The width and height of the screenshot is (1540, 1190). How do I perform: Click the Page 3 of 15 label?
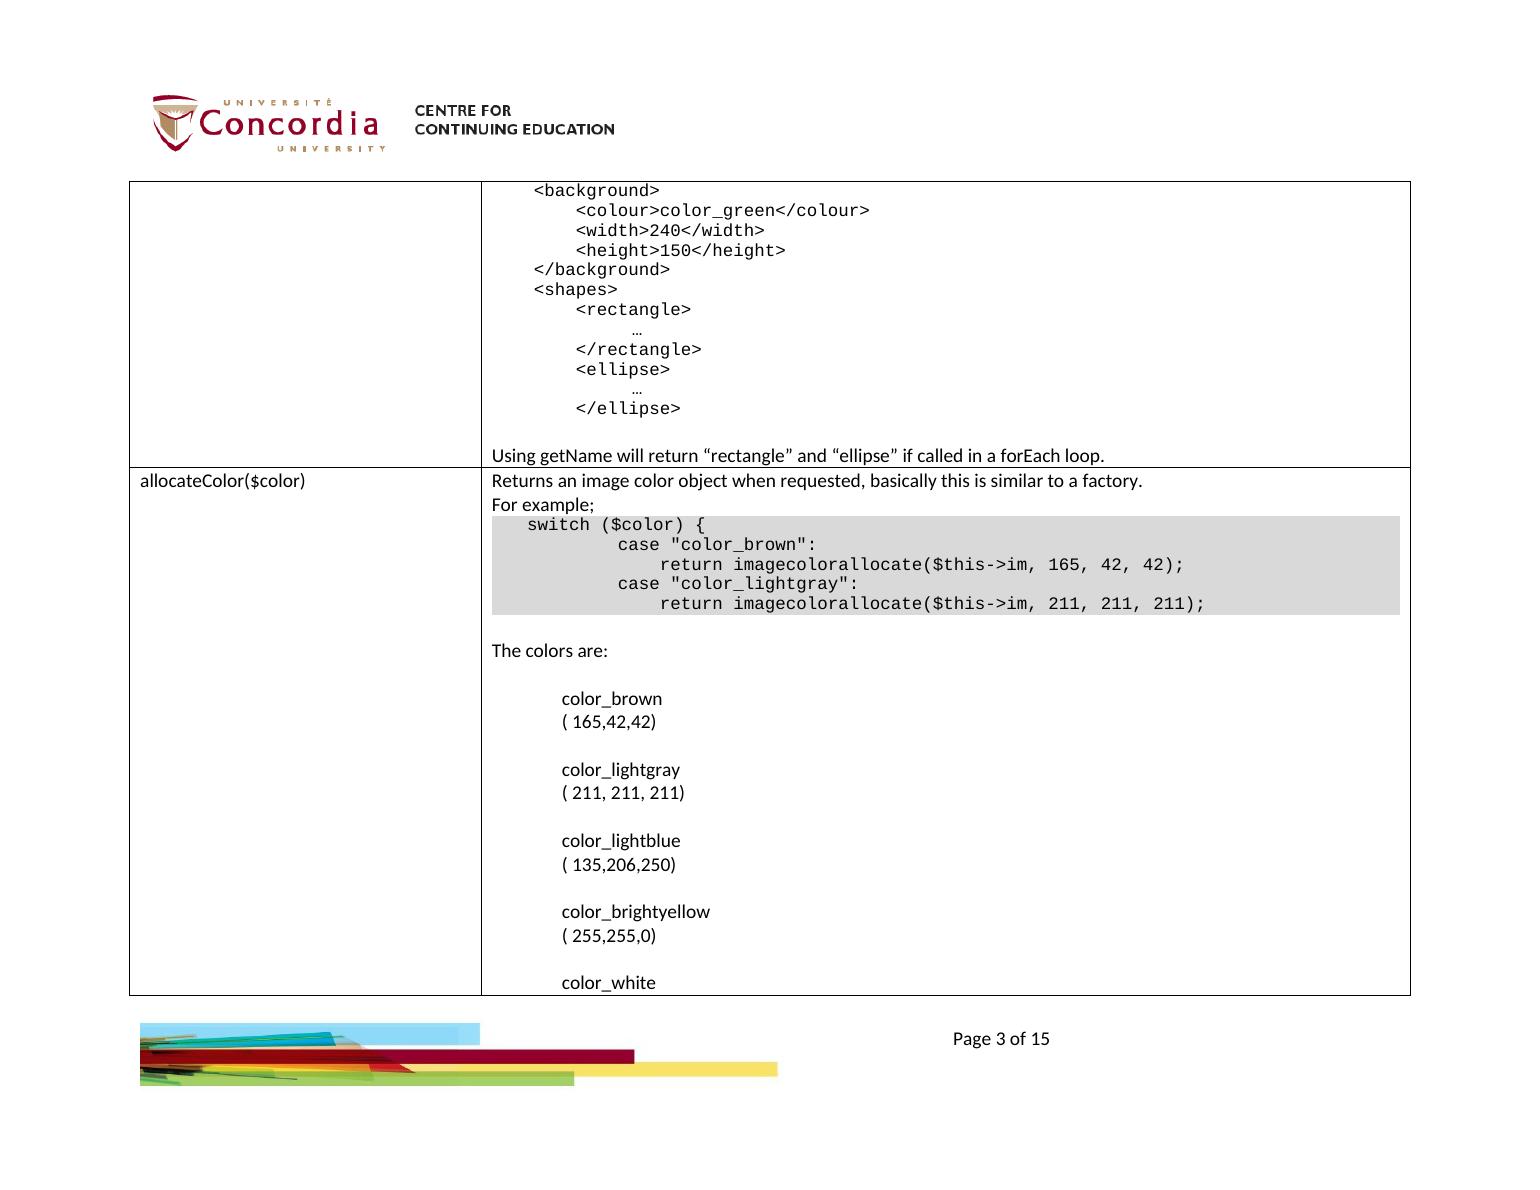(x=1000, y=1039)
